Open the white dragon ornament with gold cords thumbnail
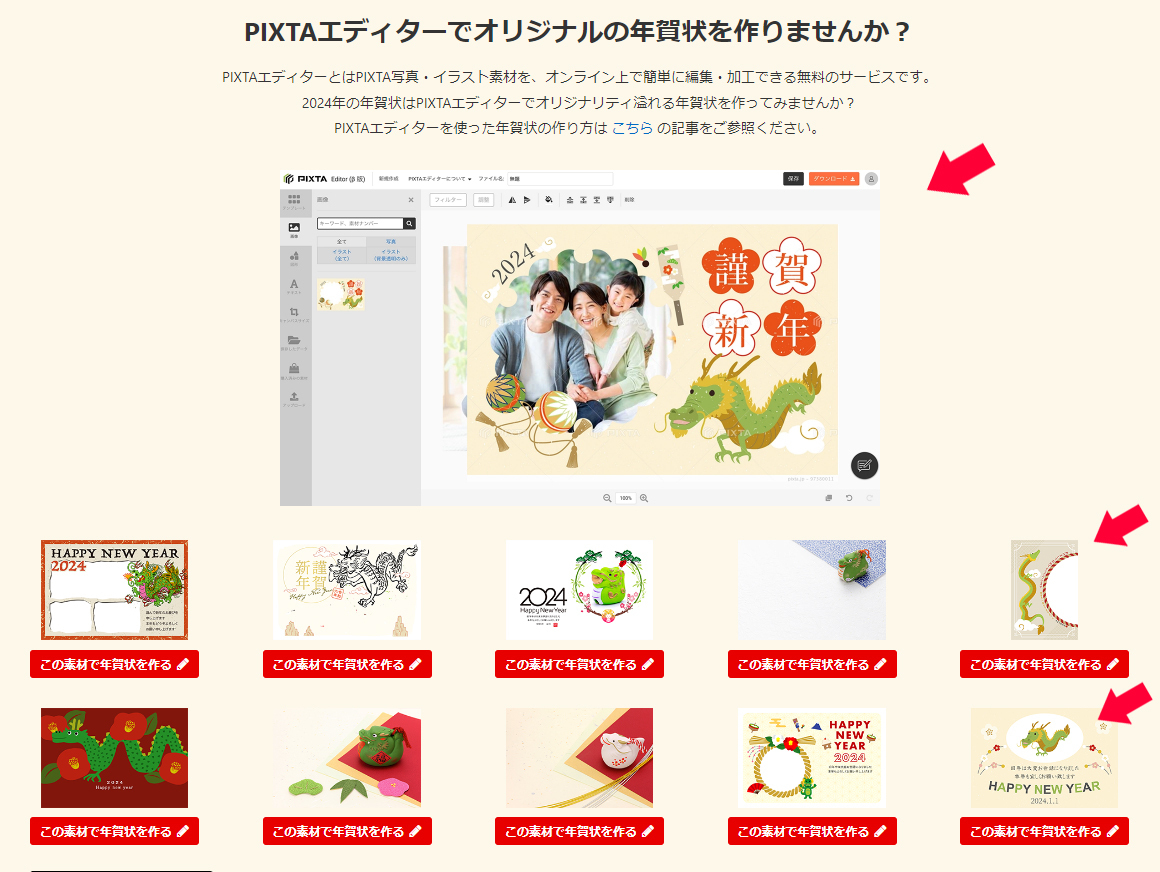 (x=579, y=757)
